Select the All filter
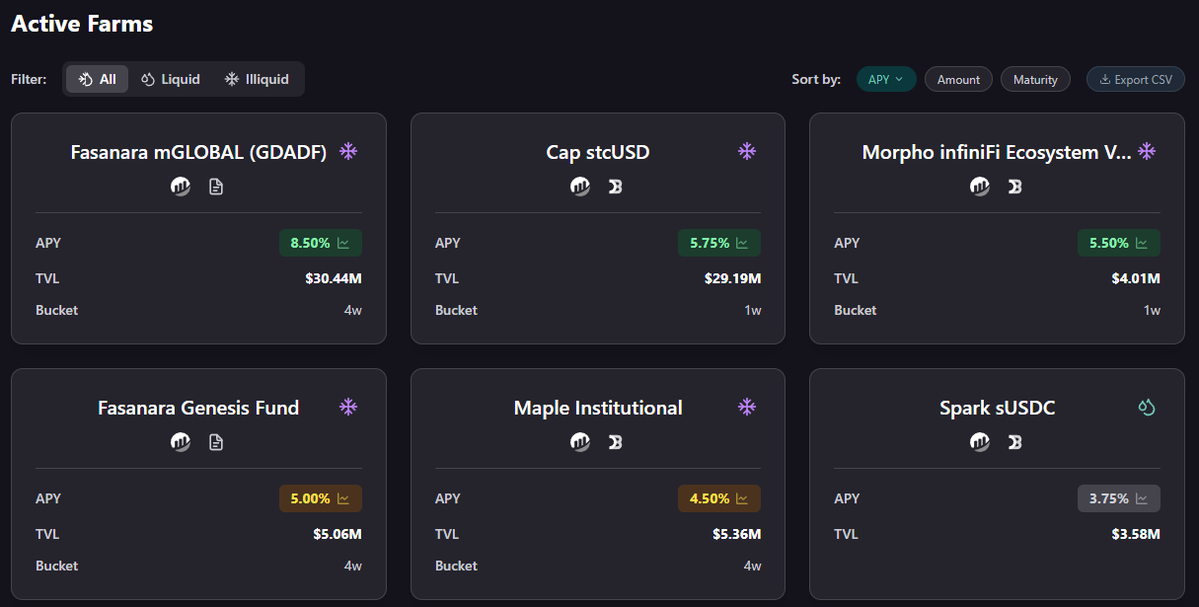Image resolution: width=1199 pixels, height=607 pixels. pyautogui.click(x=97, y=80)
